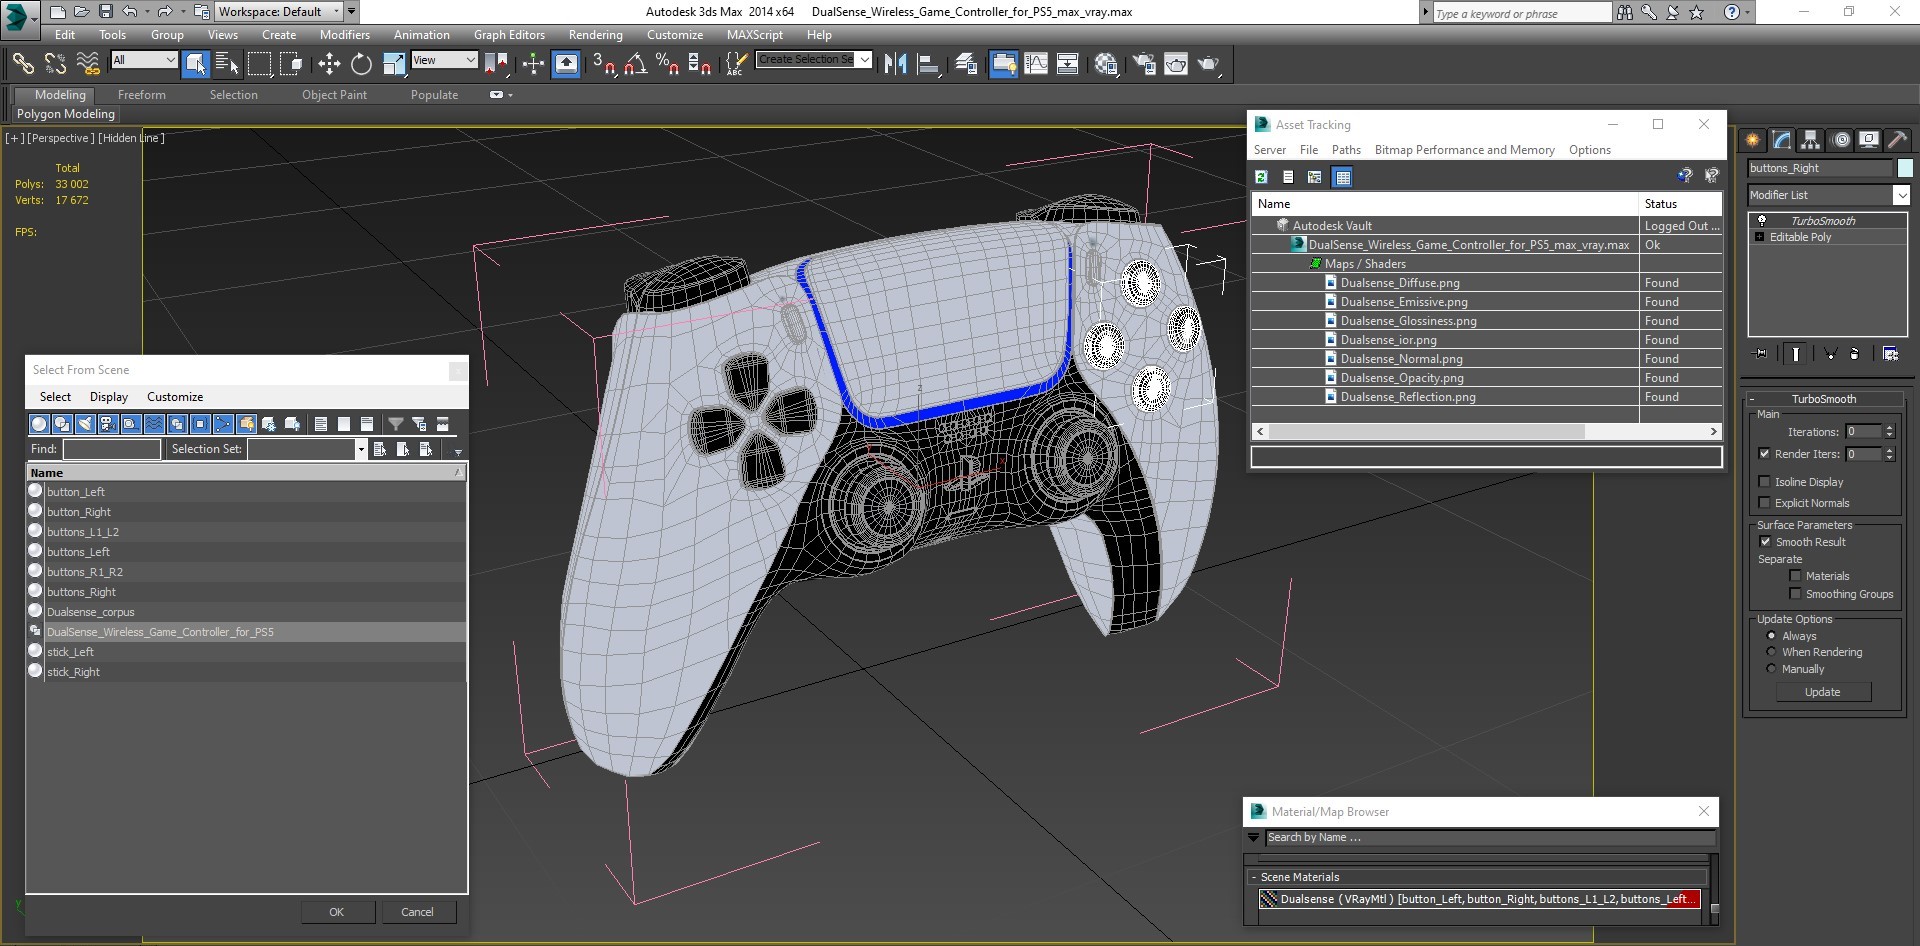Select the Manually update option

click(1771, 669)
